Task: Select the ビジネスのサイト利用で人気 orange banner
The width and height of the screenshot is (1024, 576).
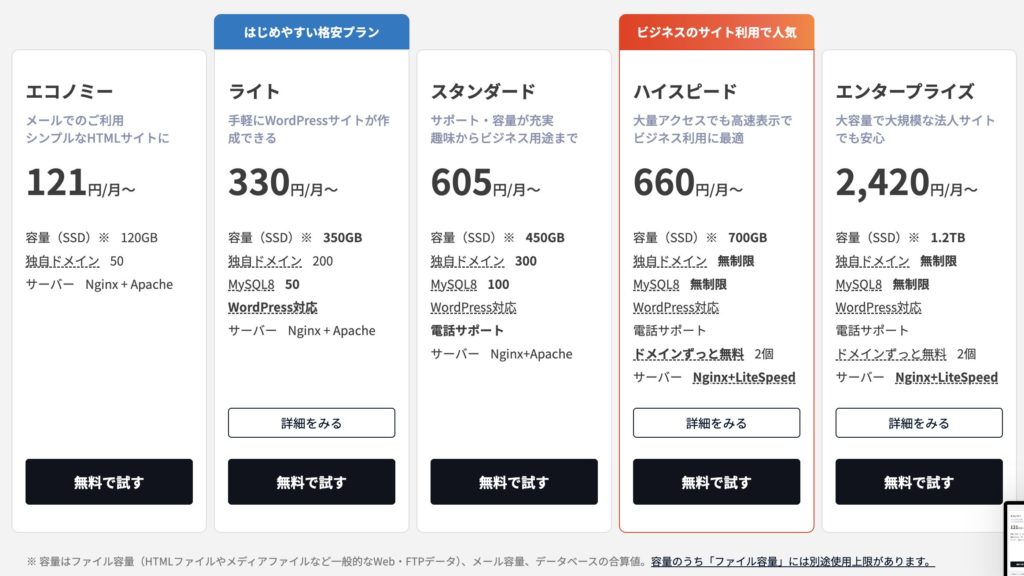Action: click(716, 32)
